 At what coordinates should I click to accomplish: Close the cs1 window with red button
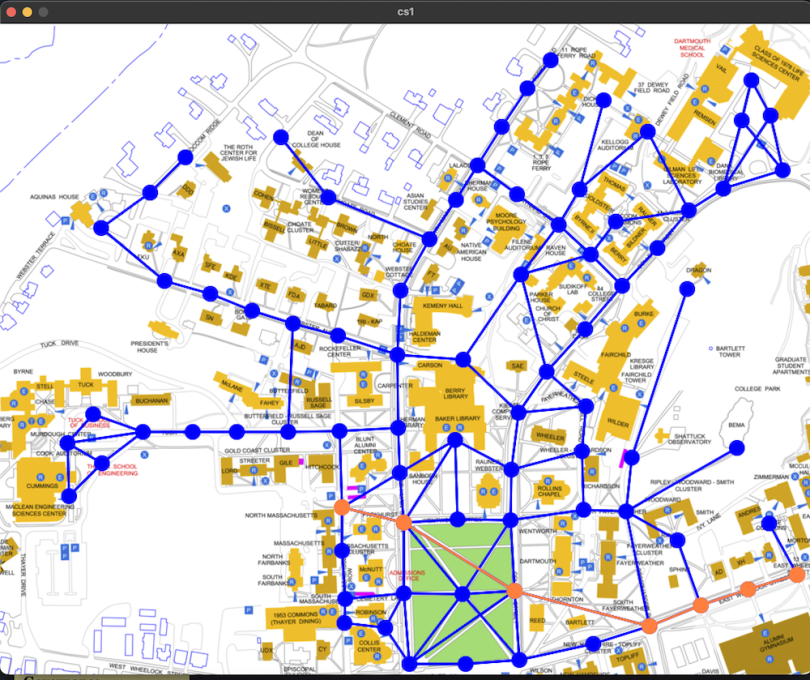point(11,11)
